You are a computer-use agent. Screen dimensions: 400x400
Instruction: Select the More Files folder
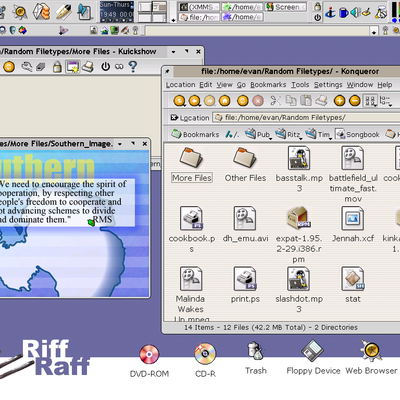[192, 165]
